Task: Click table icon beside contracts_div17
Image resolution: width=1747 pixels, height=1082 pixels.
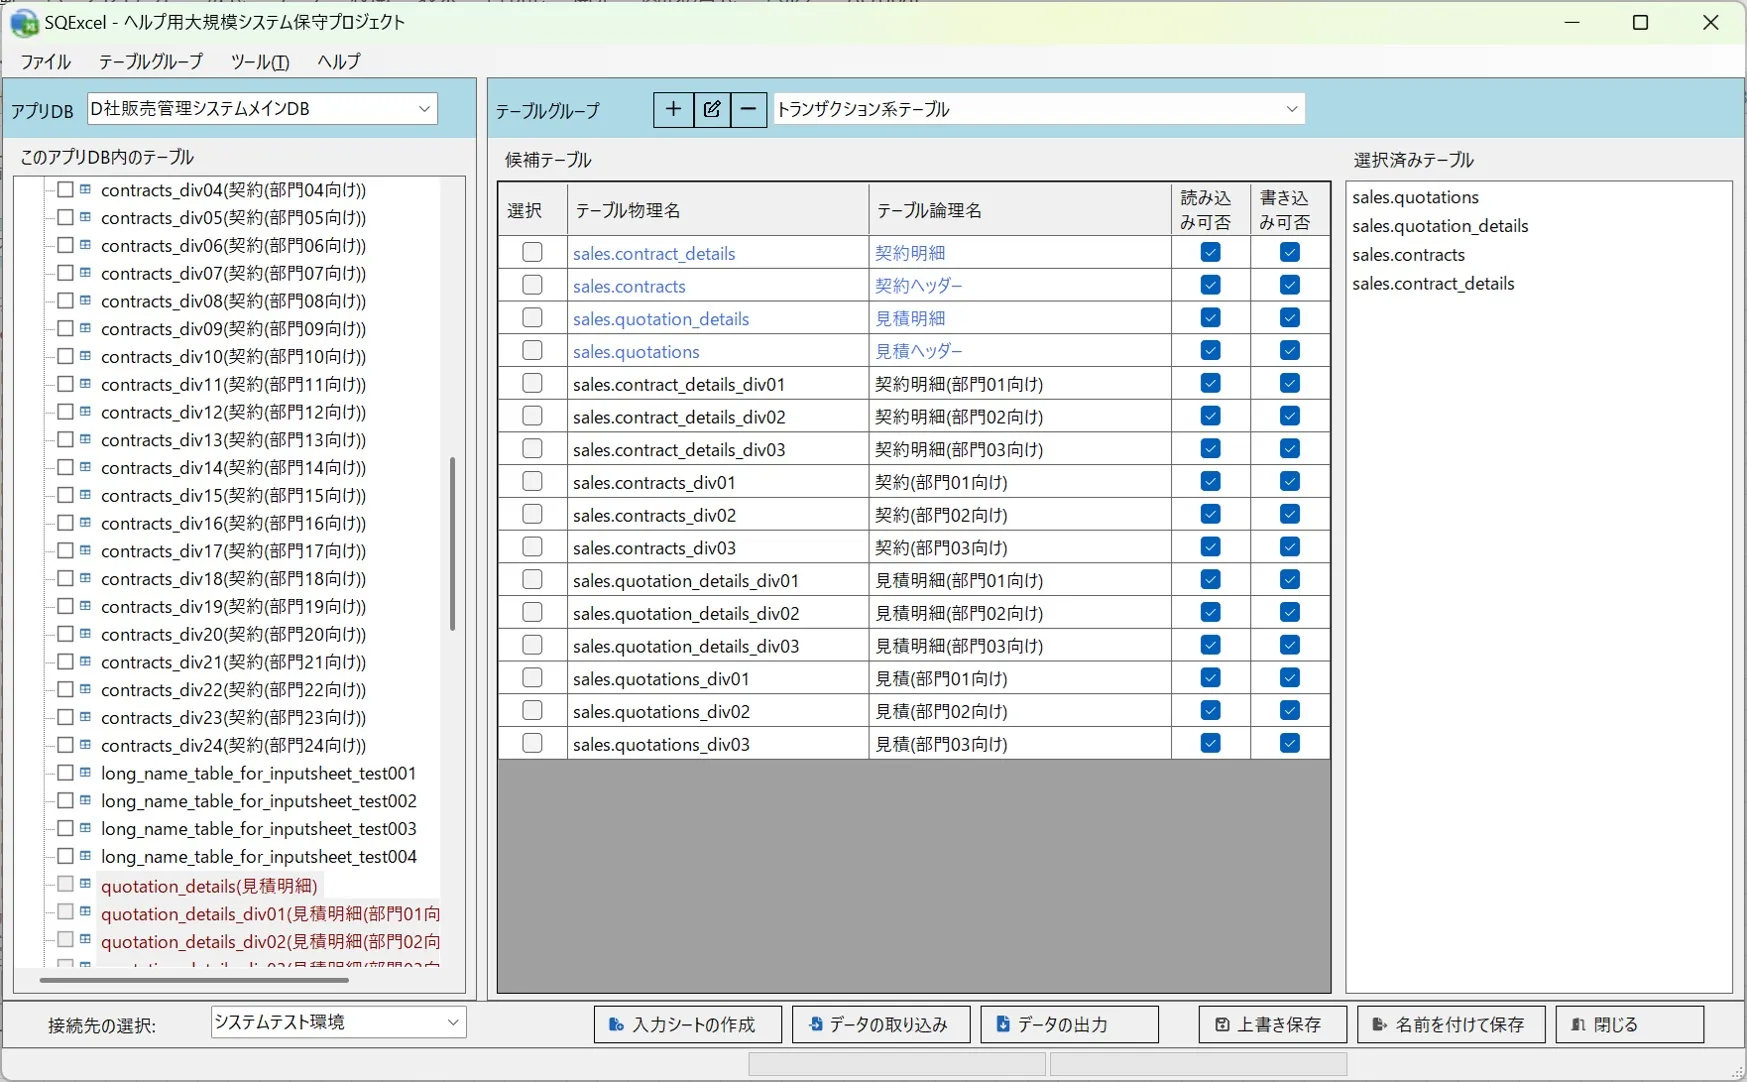Action: [86, 550]
